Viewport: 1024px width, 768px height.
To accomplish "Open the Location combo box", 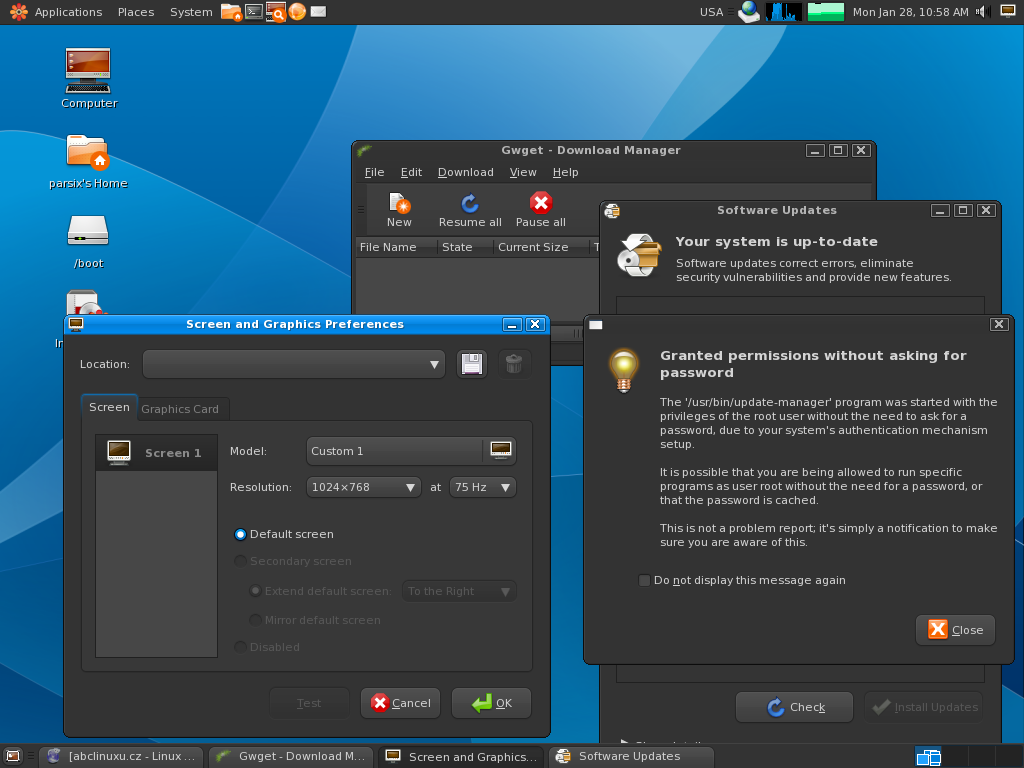I will [294, 364].
